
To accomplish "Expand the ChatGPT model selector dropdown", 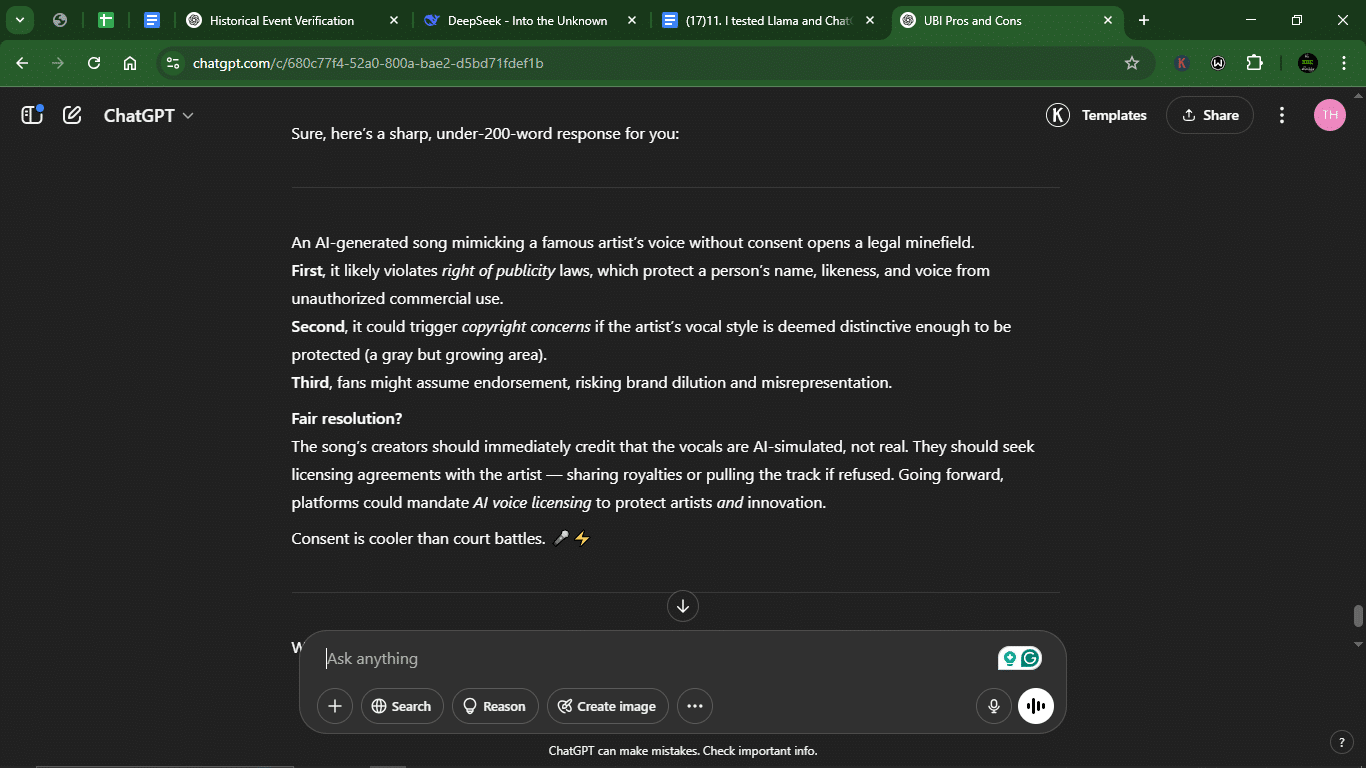I will click(x=149, y=115).
